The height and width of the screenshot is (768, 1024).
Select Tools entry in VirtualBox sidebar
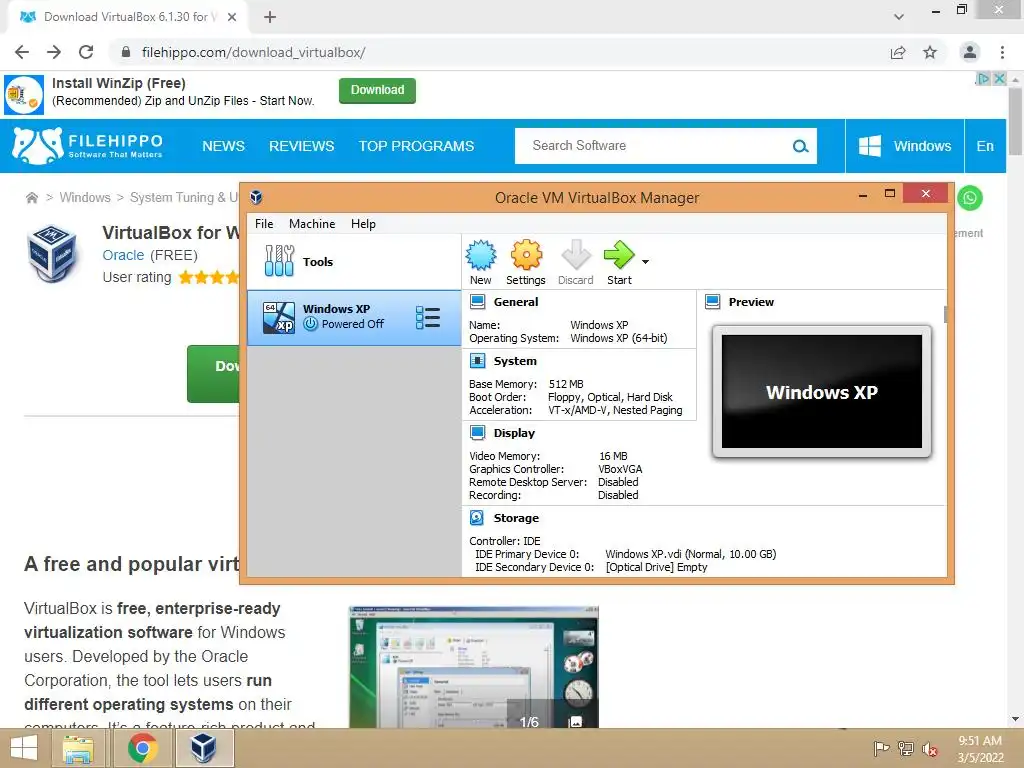pyautogui.click(x=354, y=262)
